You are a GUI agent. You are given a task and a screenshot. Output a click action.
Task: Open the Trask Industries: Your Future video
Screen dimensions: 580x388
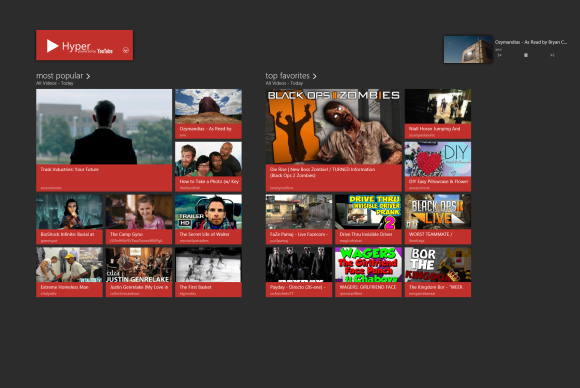coord(104,140)
